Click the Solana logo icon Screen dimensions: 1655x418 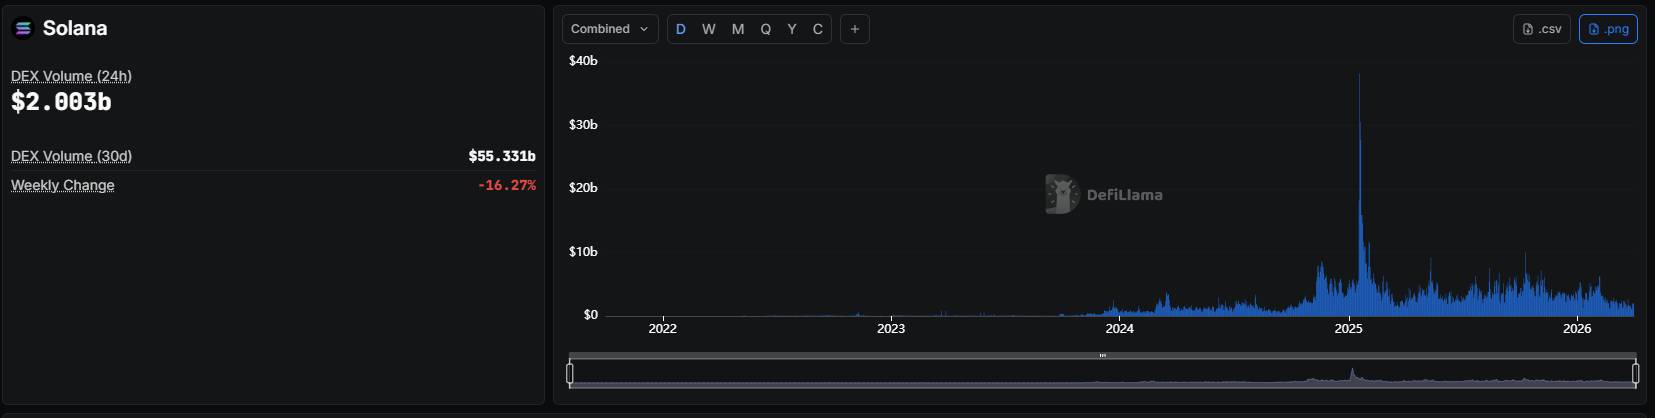tap(23, 29)
